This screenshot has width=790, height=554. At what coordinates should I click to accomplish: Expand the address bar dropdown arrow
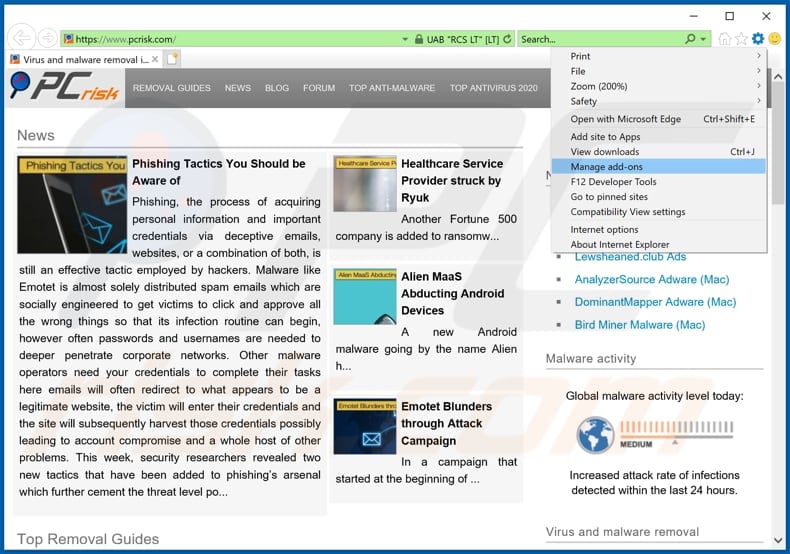click(405, 39)
